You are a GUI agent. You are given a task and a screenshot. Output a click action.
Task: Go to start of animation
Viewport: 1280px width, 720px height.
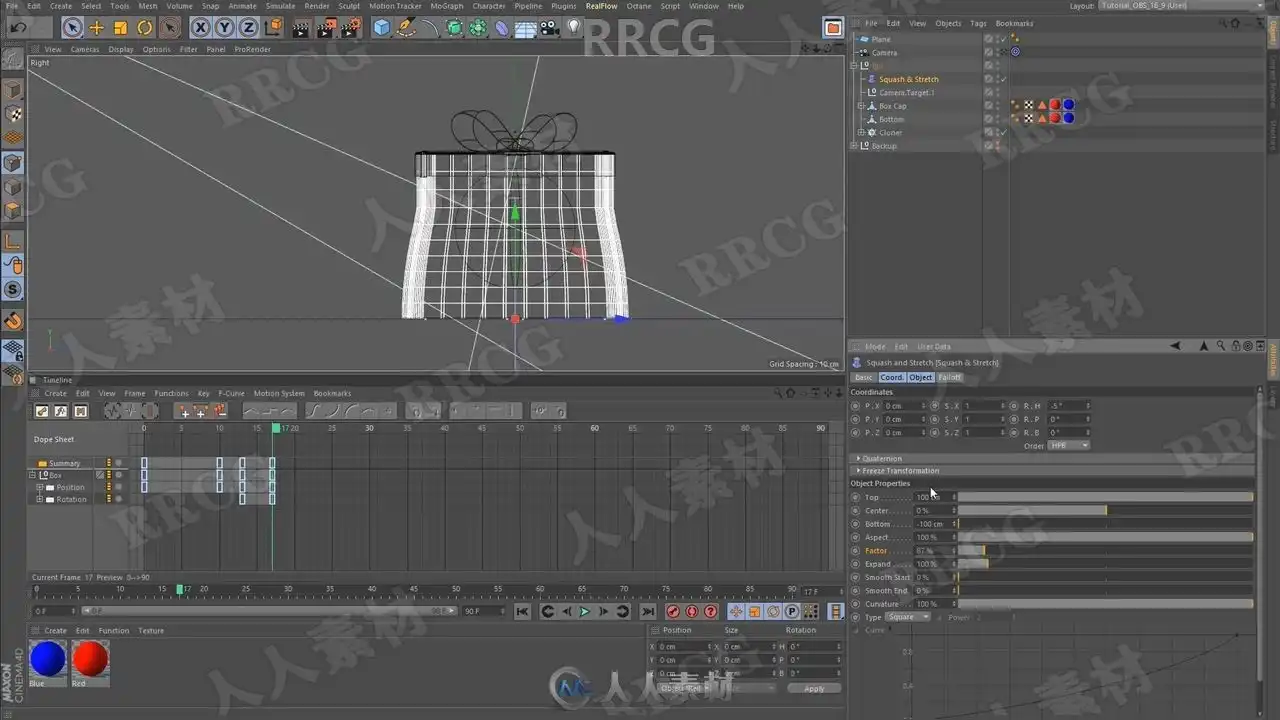522,612
